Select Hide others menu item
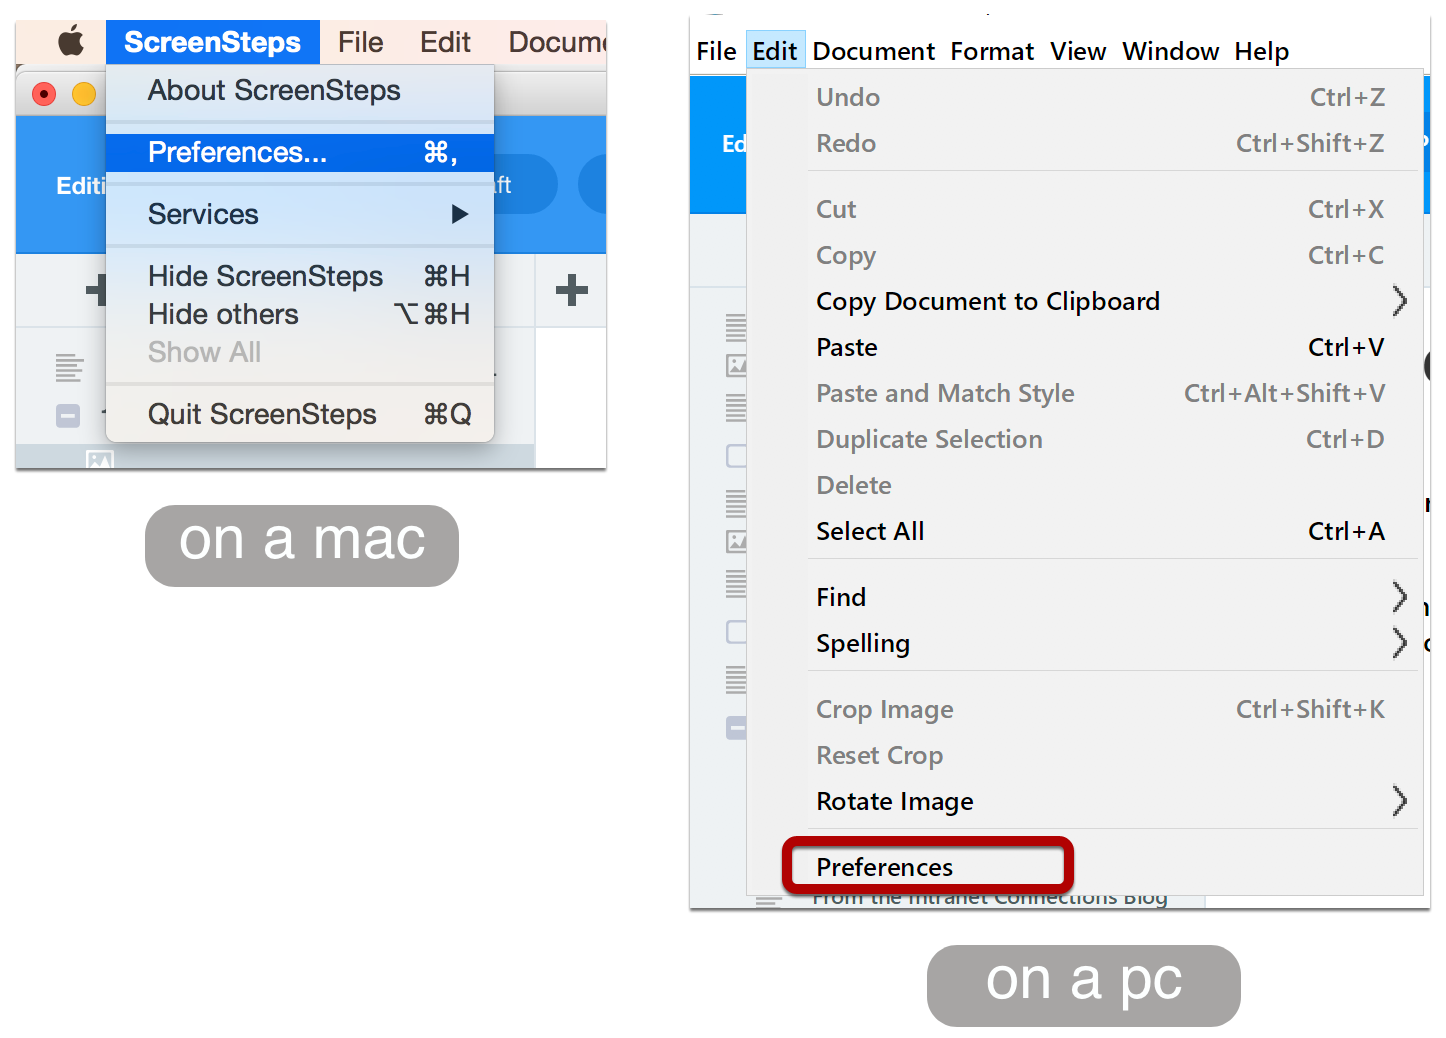Screen dimensions: 1446x1038 (x=300, y=314)
